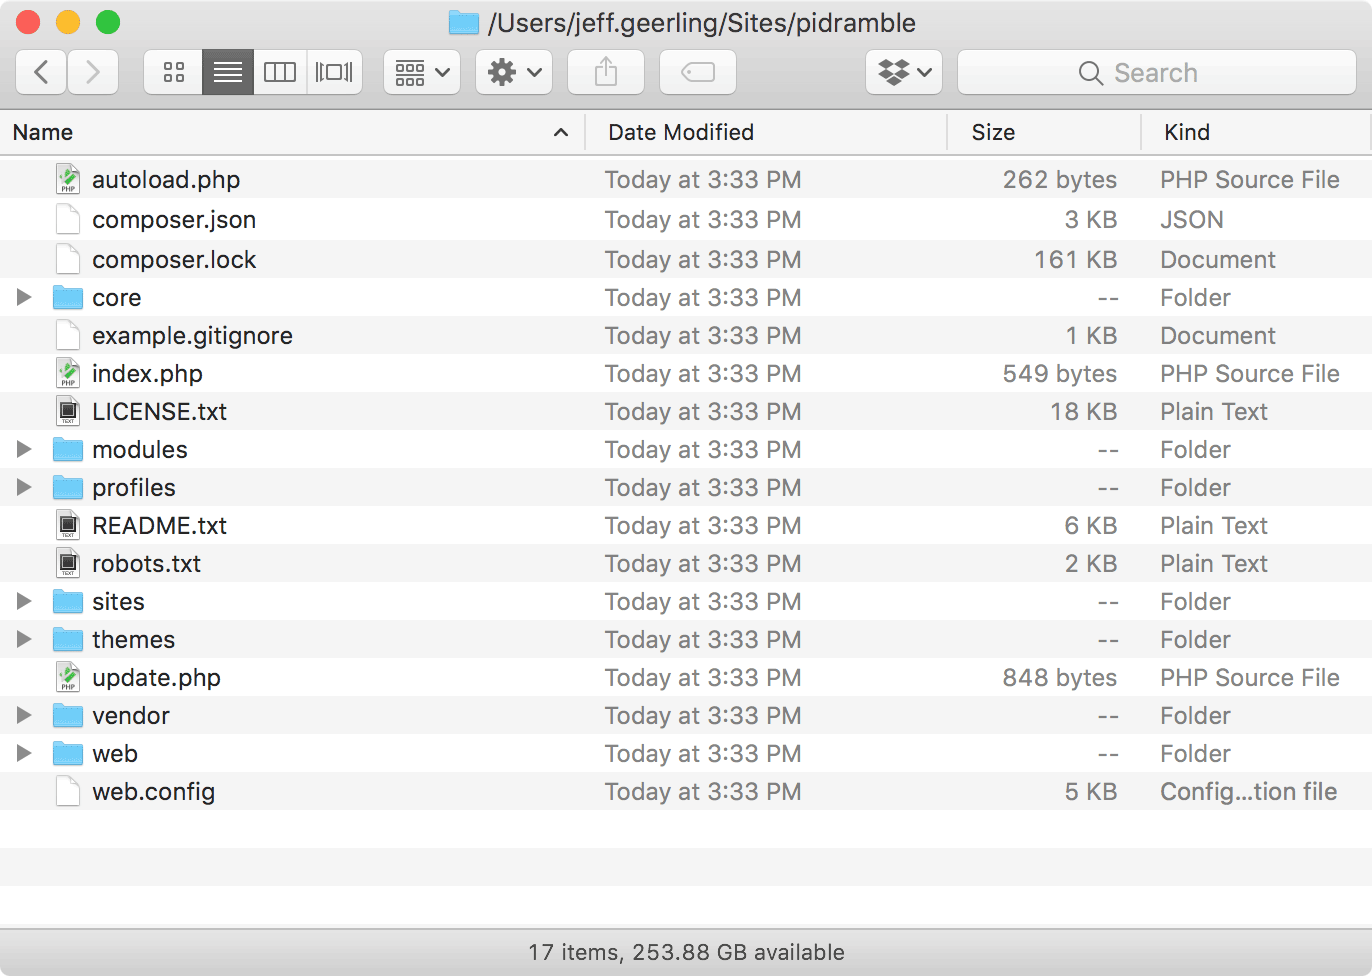Open the gear Action menu

514,72
